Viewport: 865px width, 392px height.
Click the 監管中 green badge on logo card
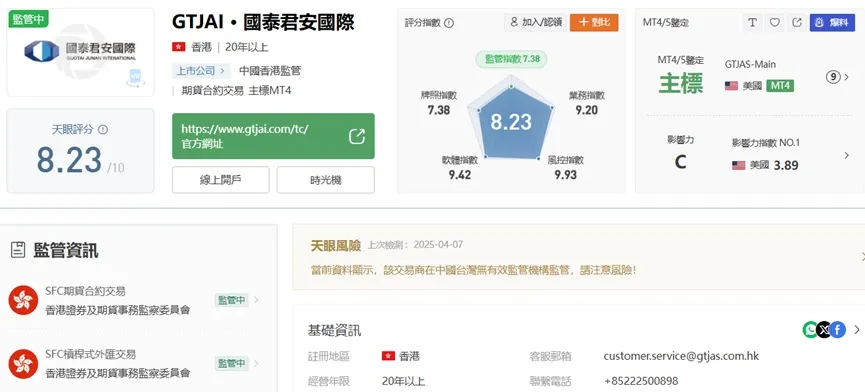coord(29,19)
